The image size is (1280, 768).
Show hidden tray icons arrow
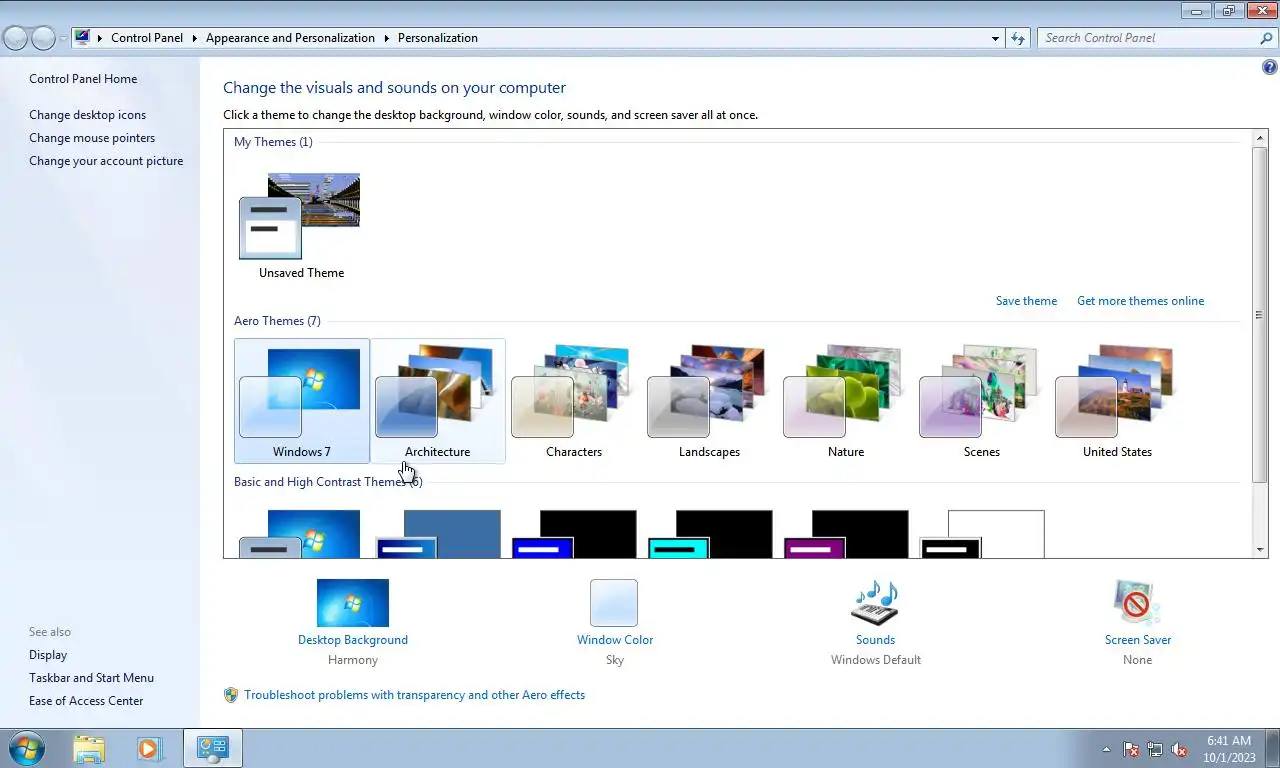pyautogui.click(x=1106, y=749)
